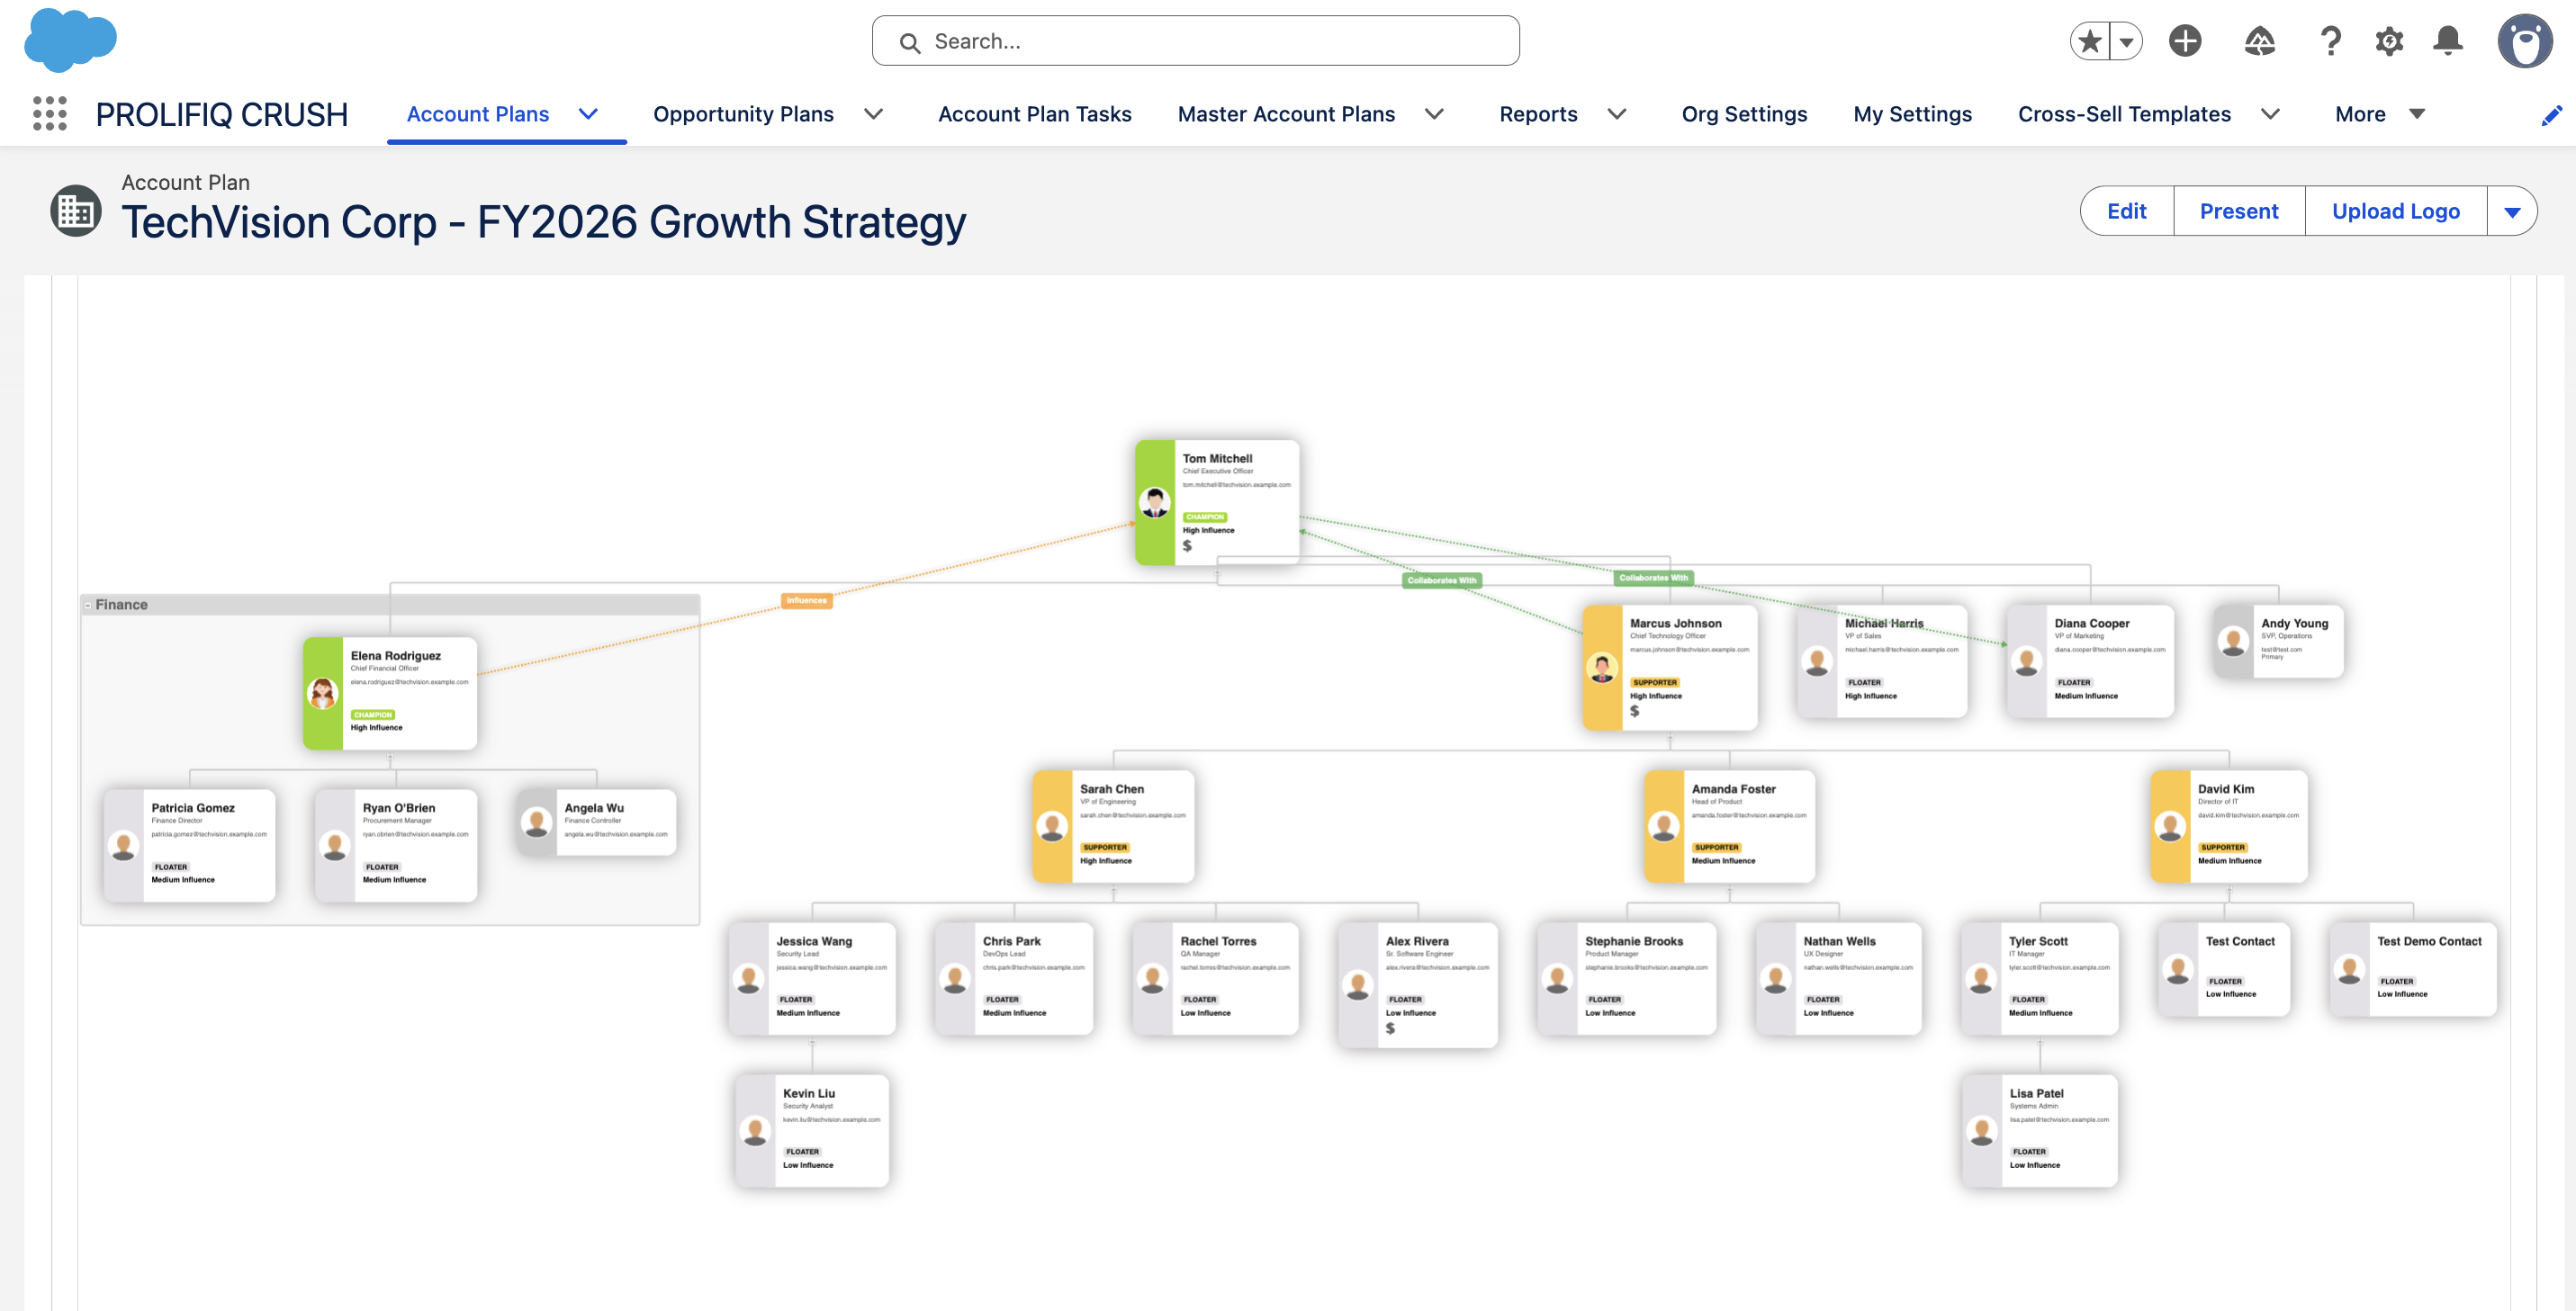Click the dollar icon on Tom Mitchell's card

click(x=1187, y=546)
